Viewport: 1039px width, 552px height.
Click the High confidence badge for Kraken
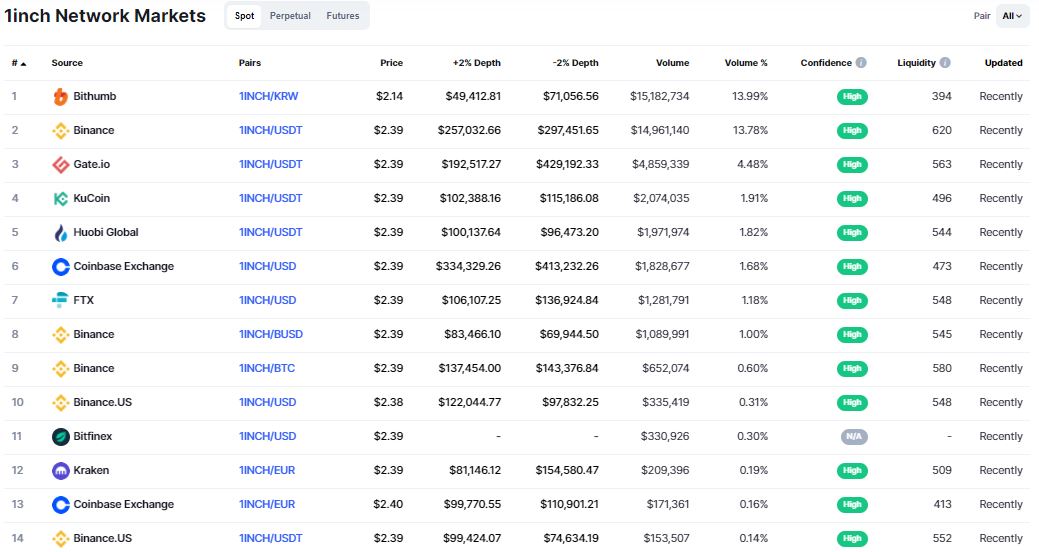[852, 470]
